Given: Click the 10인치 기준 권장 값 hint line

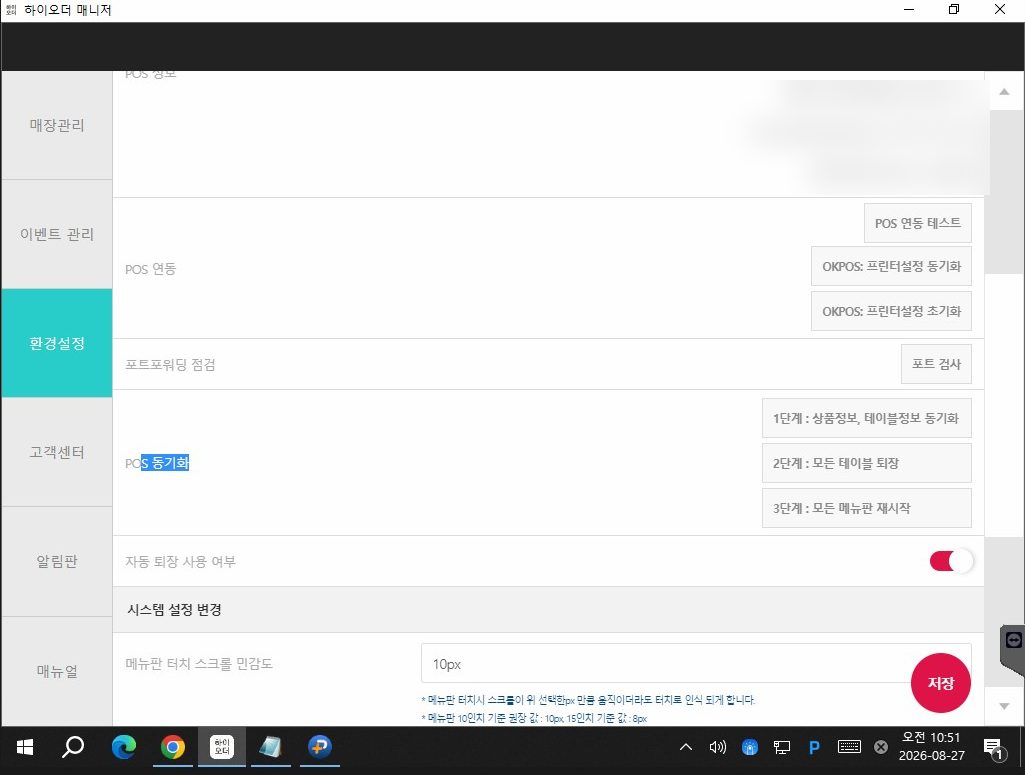Looking at the screenshot, I should 534,718.
